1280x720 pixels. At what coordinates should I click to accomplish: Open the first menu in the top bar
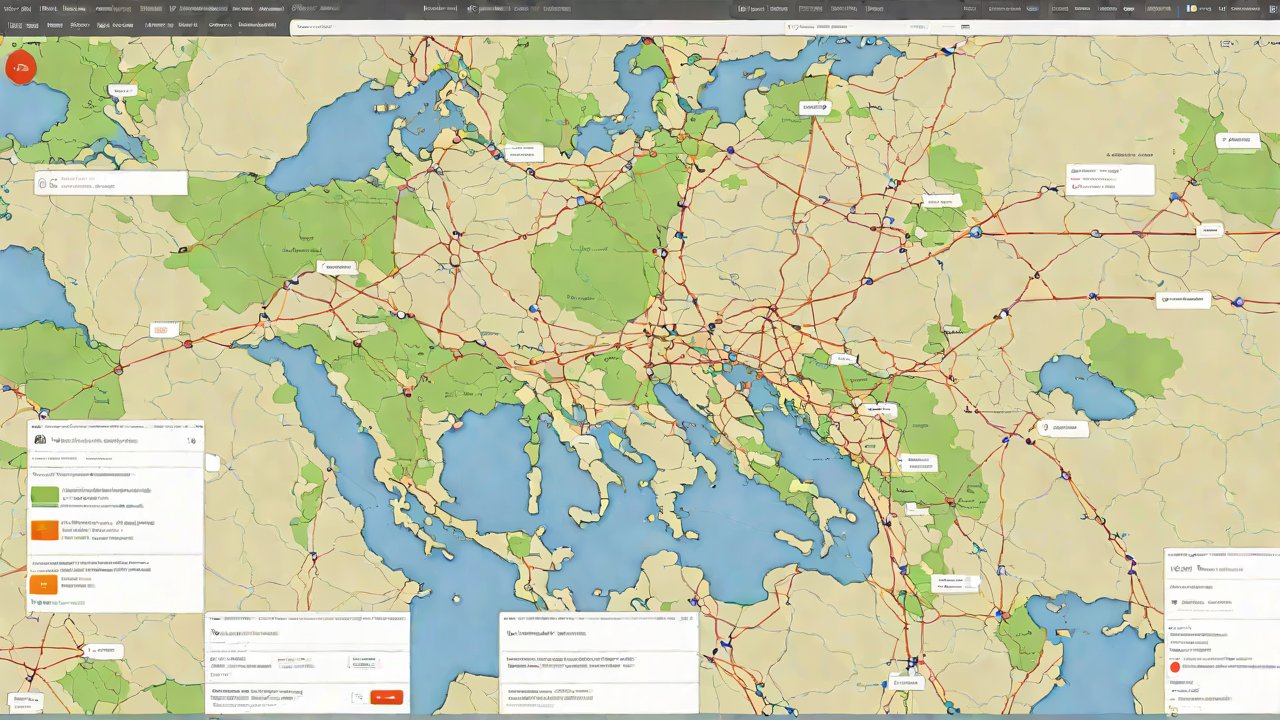tap(18, 8)
